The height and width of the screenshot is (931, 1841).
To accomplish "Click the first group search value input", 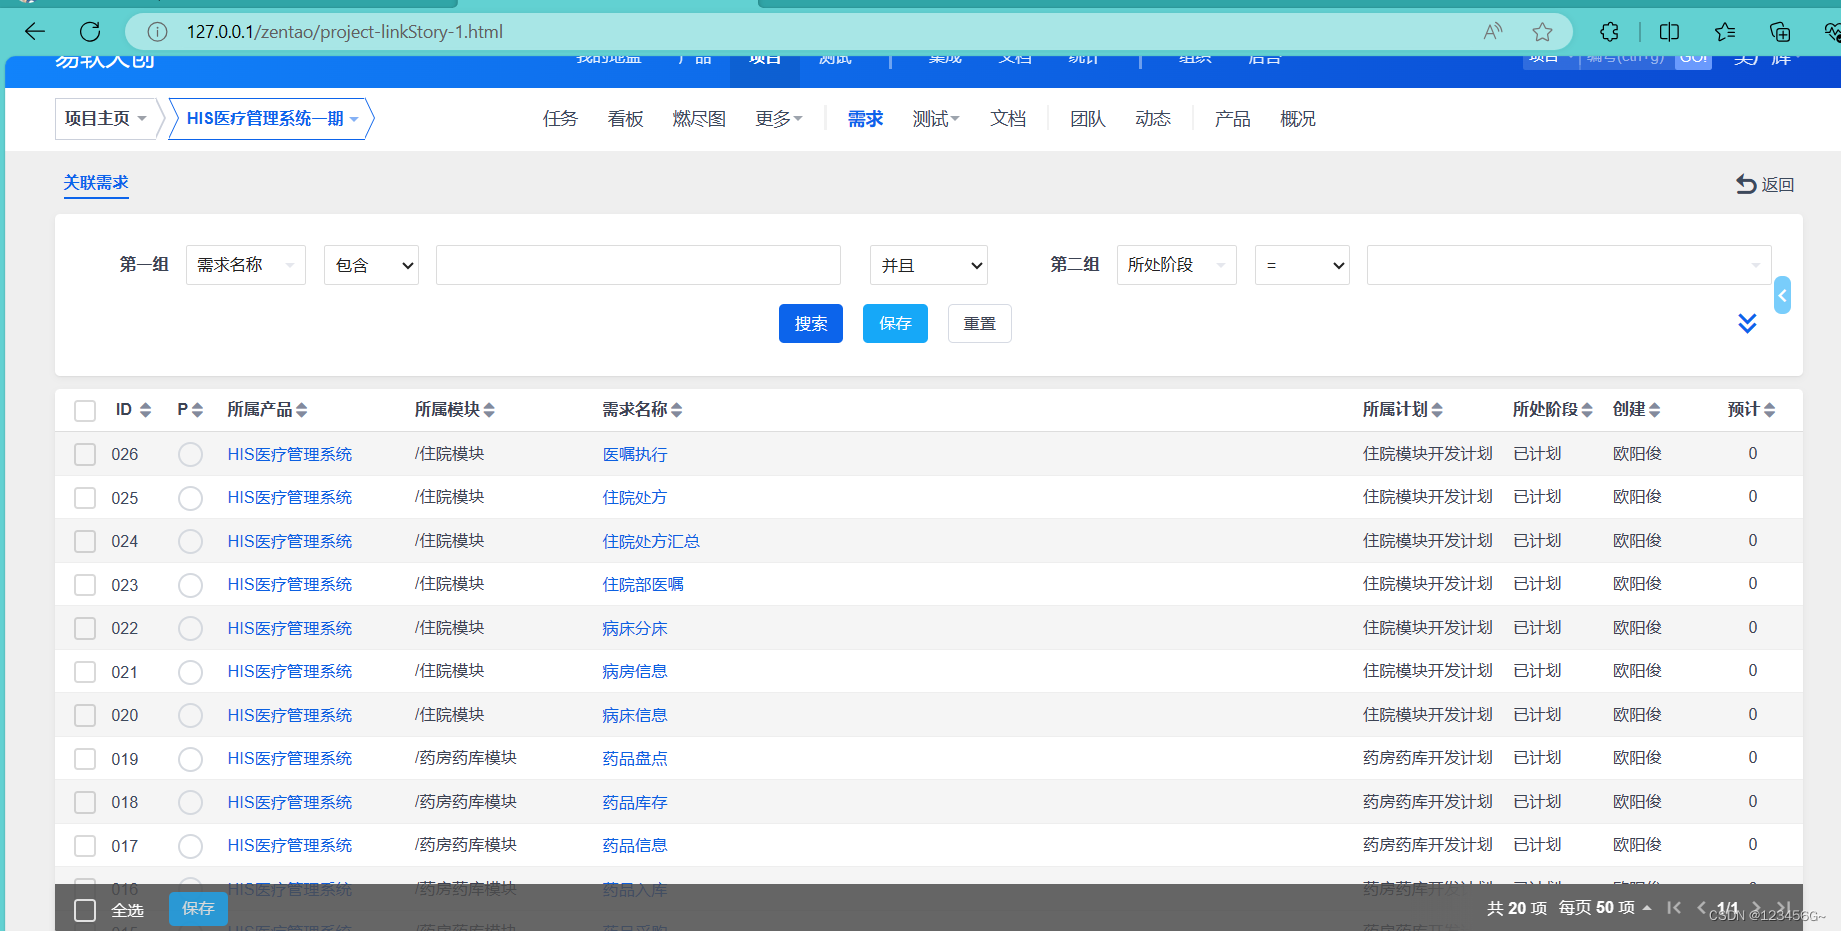I will [638, 265].
